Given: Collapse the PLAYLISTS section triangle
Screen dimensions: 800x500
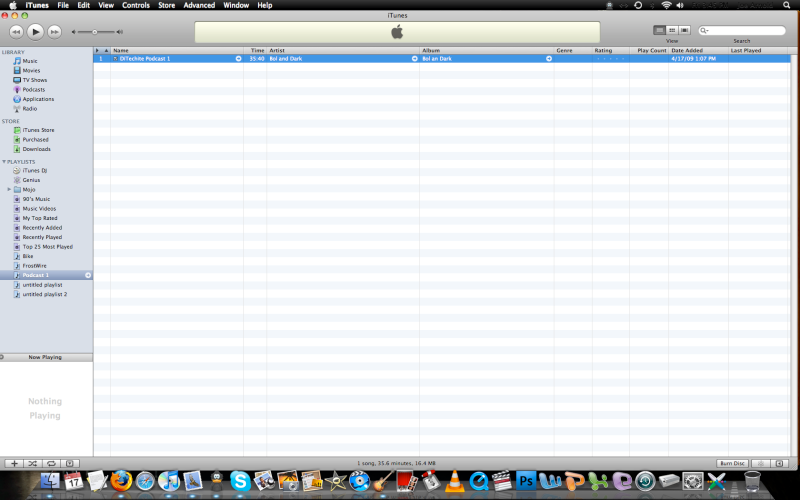Looking at the screenshot, I should click(4, 162).
